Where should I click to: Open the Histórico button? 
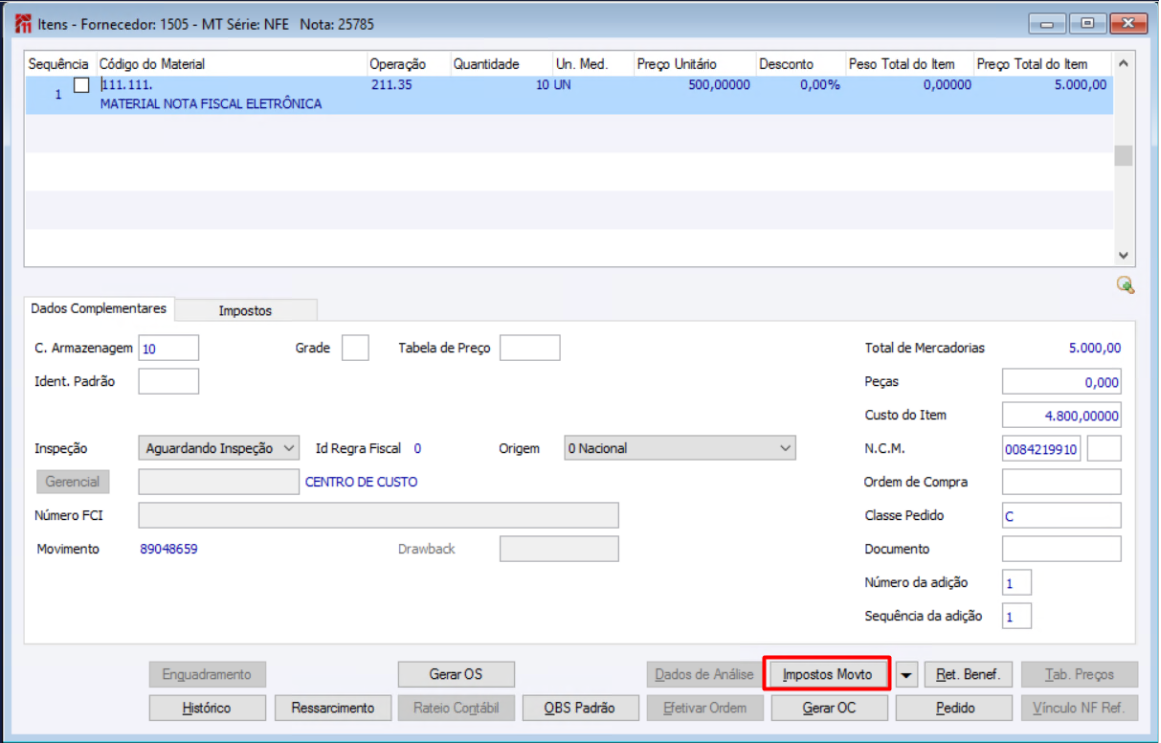pos(207,708)
